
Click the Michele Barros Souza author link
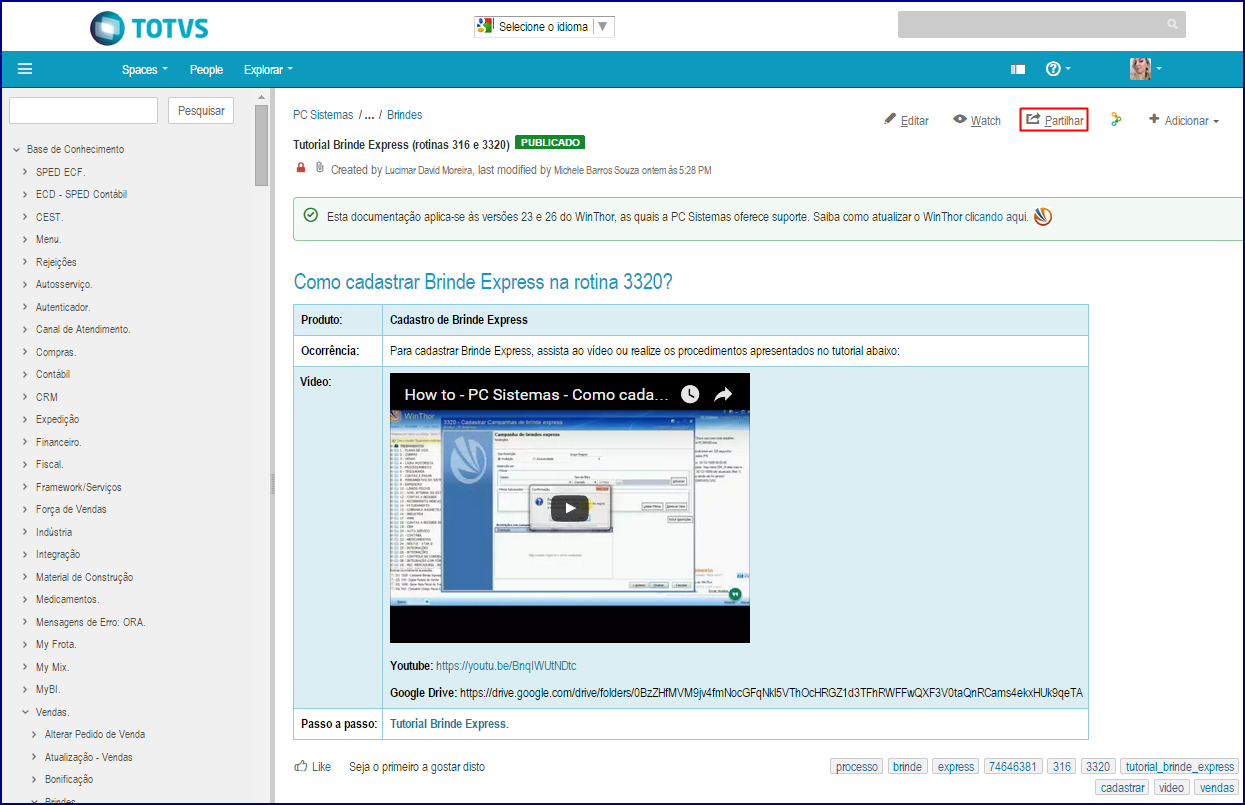click(x=596, y=170)
